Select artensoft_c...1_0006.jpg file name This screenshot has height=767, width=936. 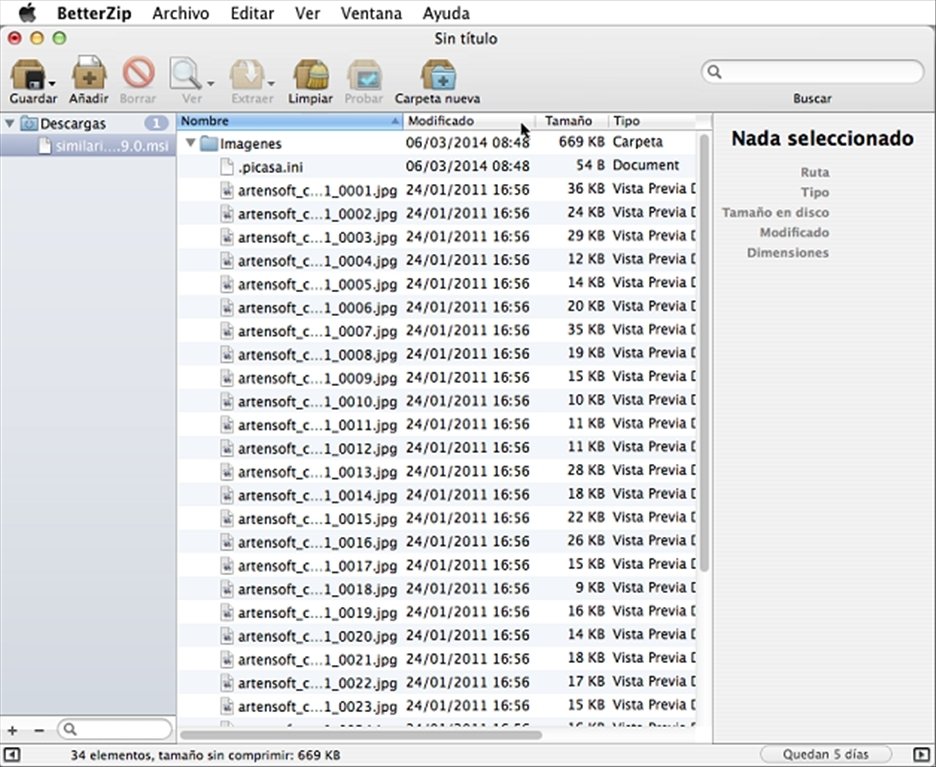(x=317, y=307)
